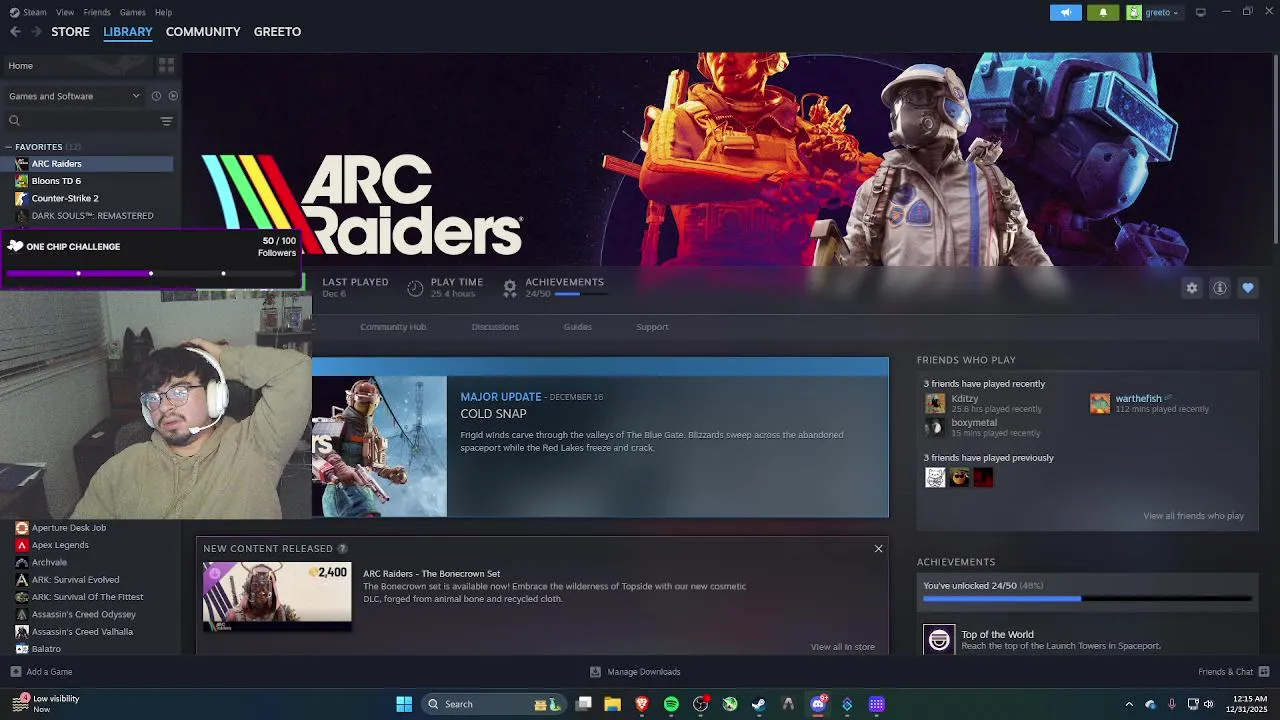Viewport: 1280px width, 720px height.
Task: Open the achievements gear icon by ACHIEVEMENTS
Action: (x=510, y=288)
